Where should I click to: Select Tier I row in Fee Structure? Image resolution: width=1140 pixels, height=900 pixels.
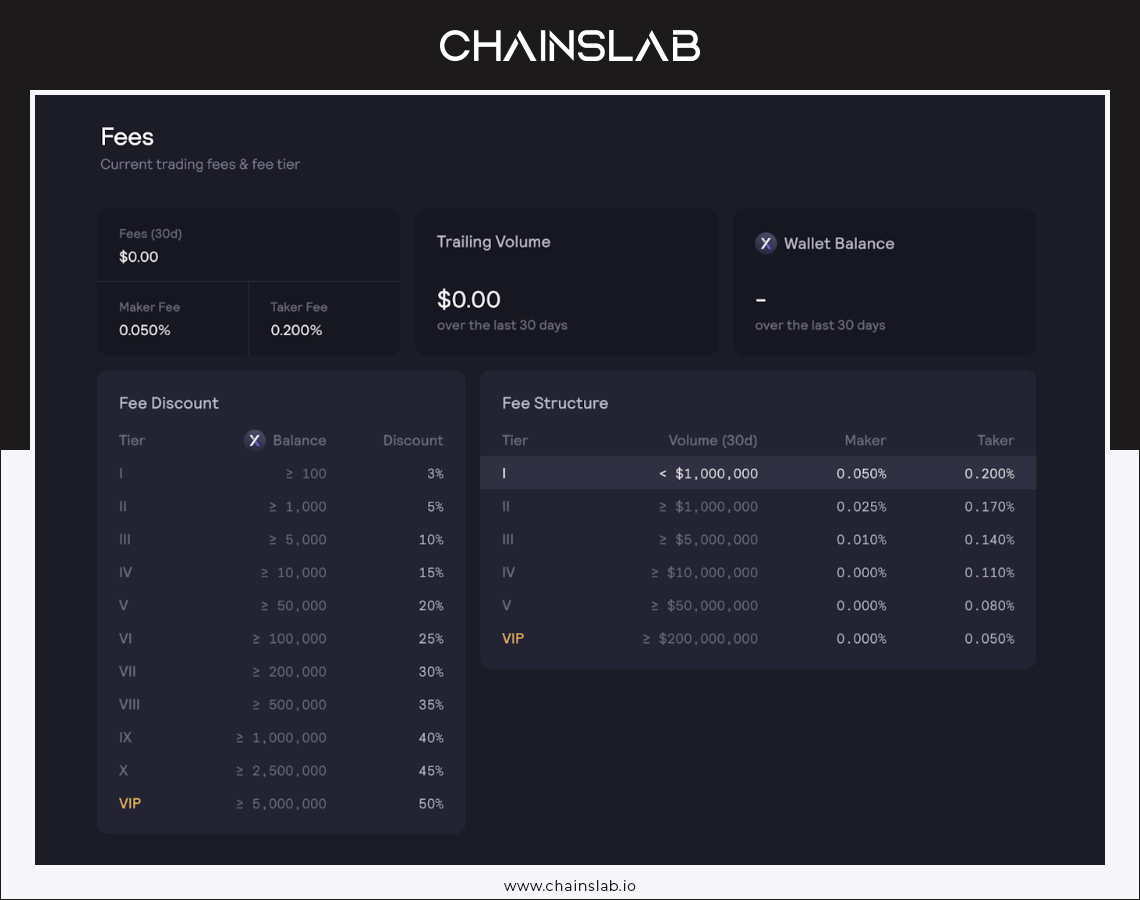tap(757, 473)
